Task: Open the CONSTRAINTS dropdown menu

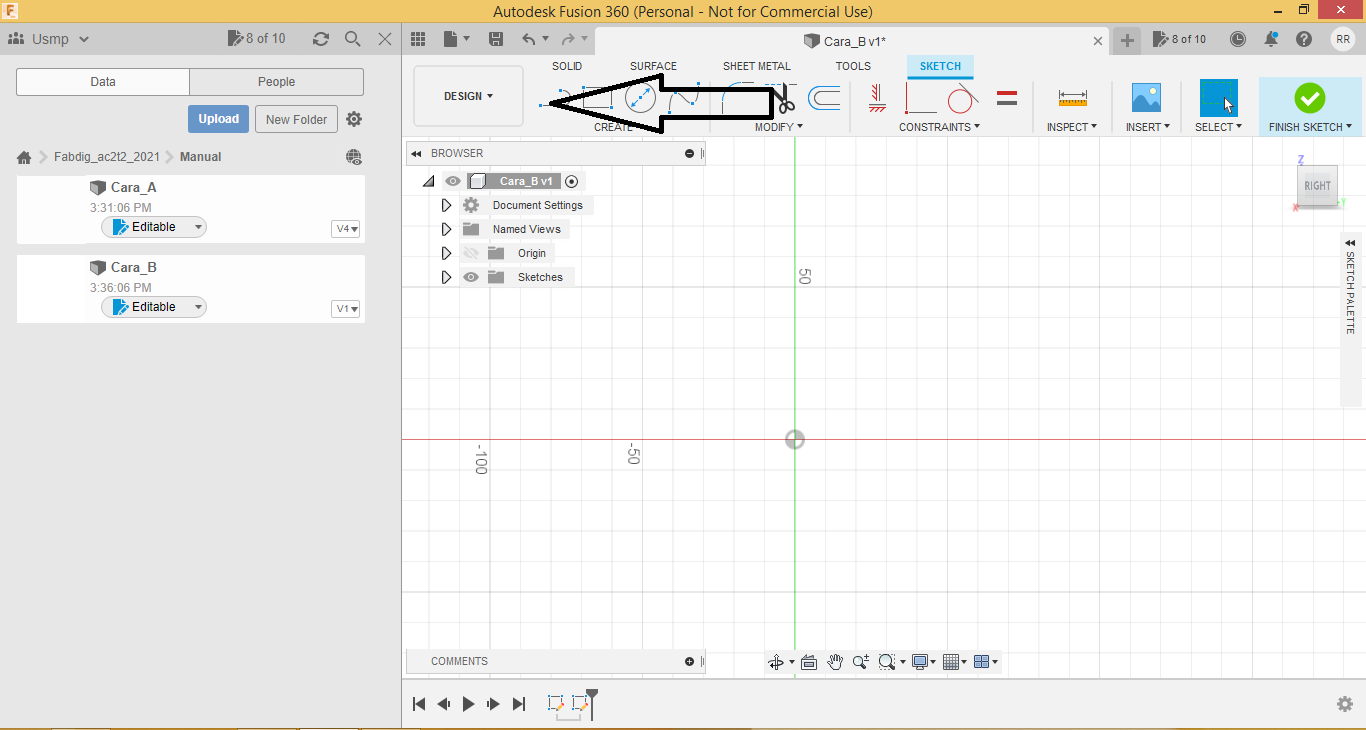Action: (939, 127)
